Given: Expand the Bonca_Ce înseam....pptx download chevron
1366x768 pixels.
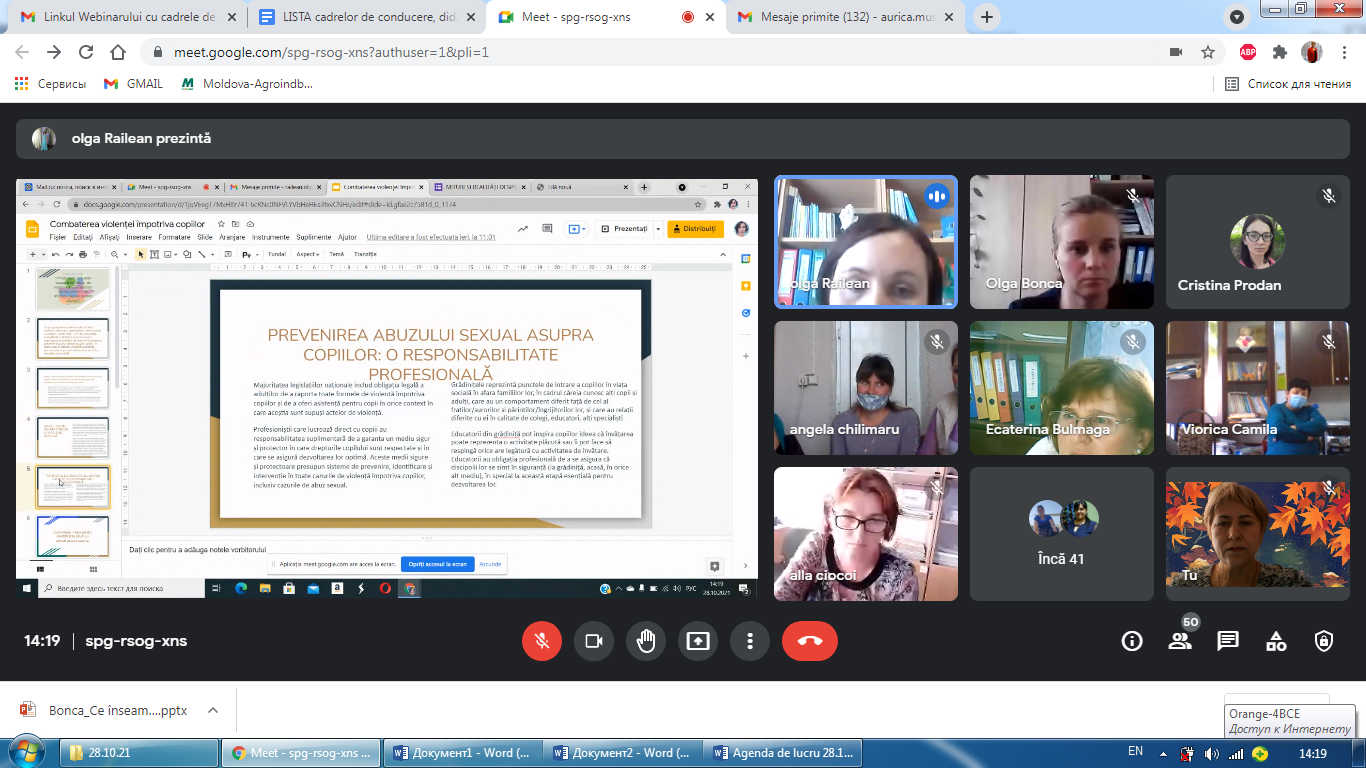Looking at the screenshot, I should [x=212, y=711].
